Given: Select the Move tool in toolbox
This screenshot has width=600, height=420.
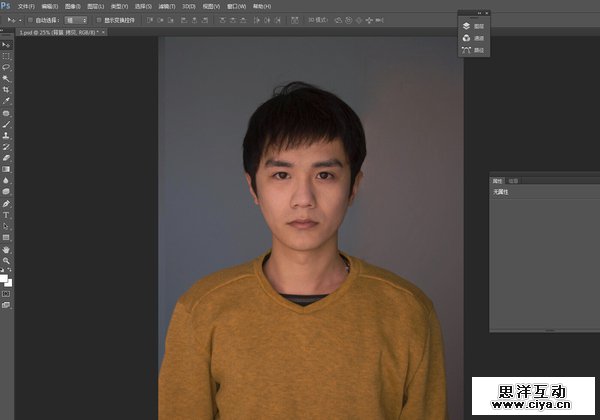Looking at the screenshot, I should point(6,45).
